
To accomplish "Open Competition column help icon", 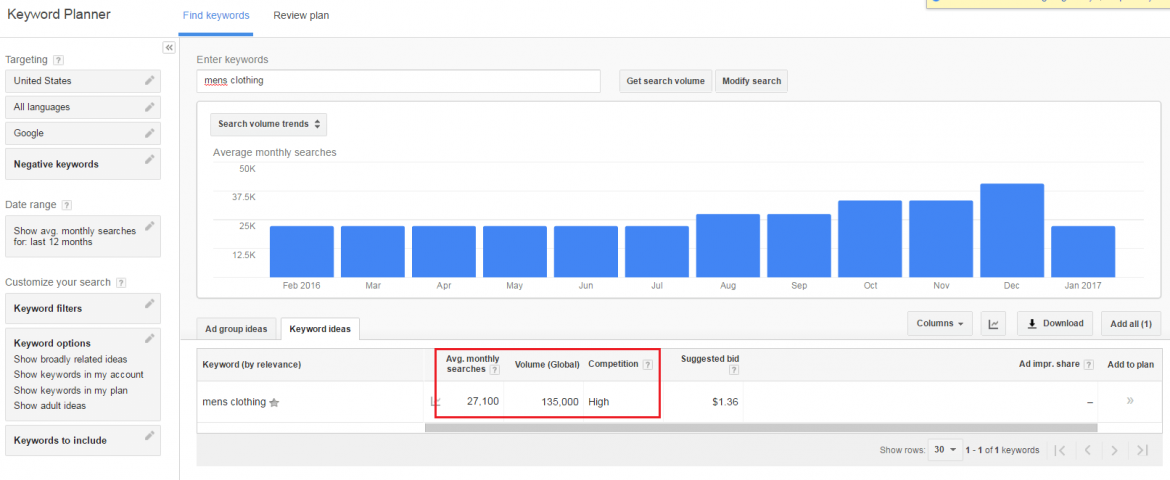I will (x=647, y=364).
